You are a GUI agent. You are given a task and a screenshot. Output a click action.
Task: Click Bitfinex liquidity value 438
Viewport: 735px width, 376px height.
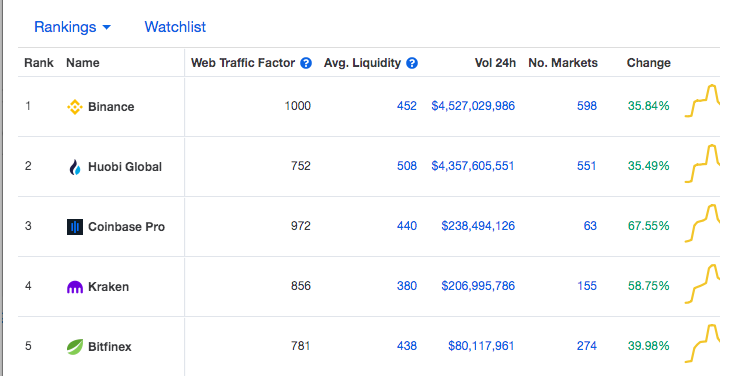click(x=406, y=346)
